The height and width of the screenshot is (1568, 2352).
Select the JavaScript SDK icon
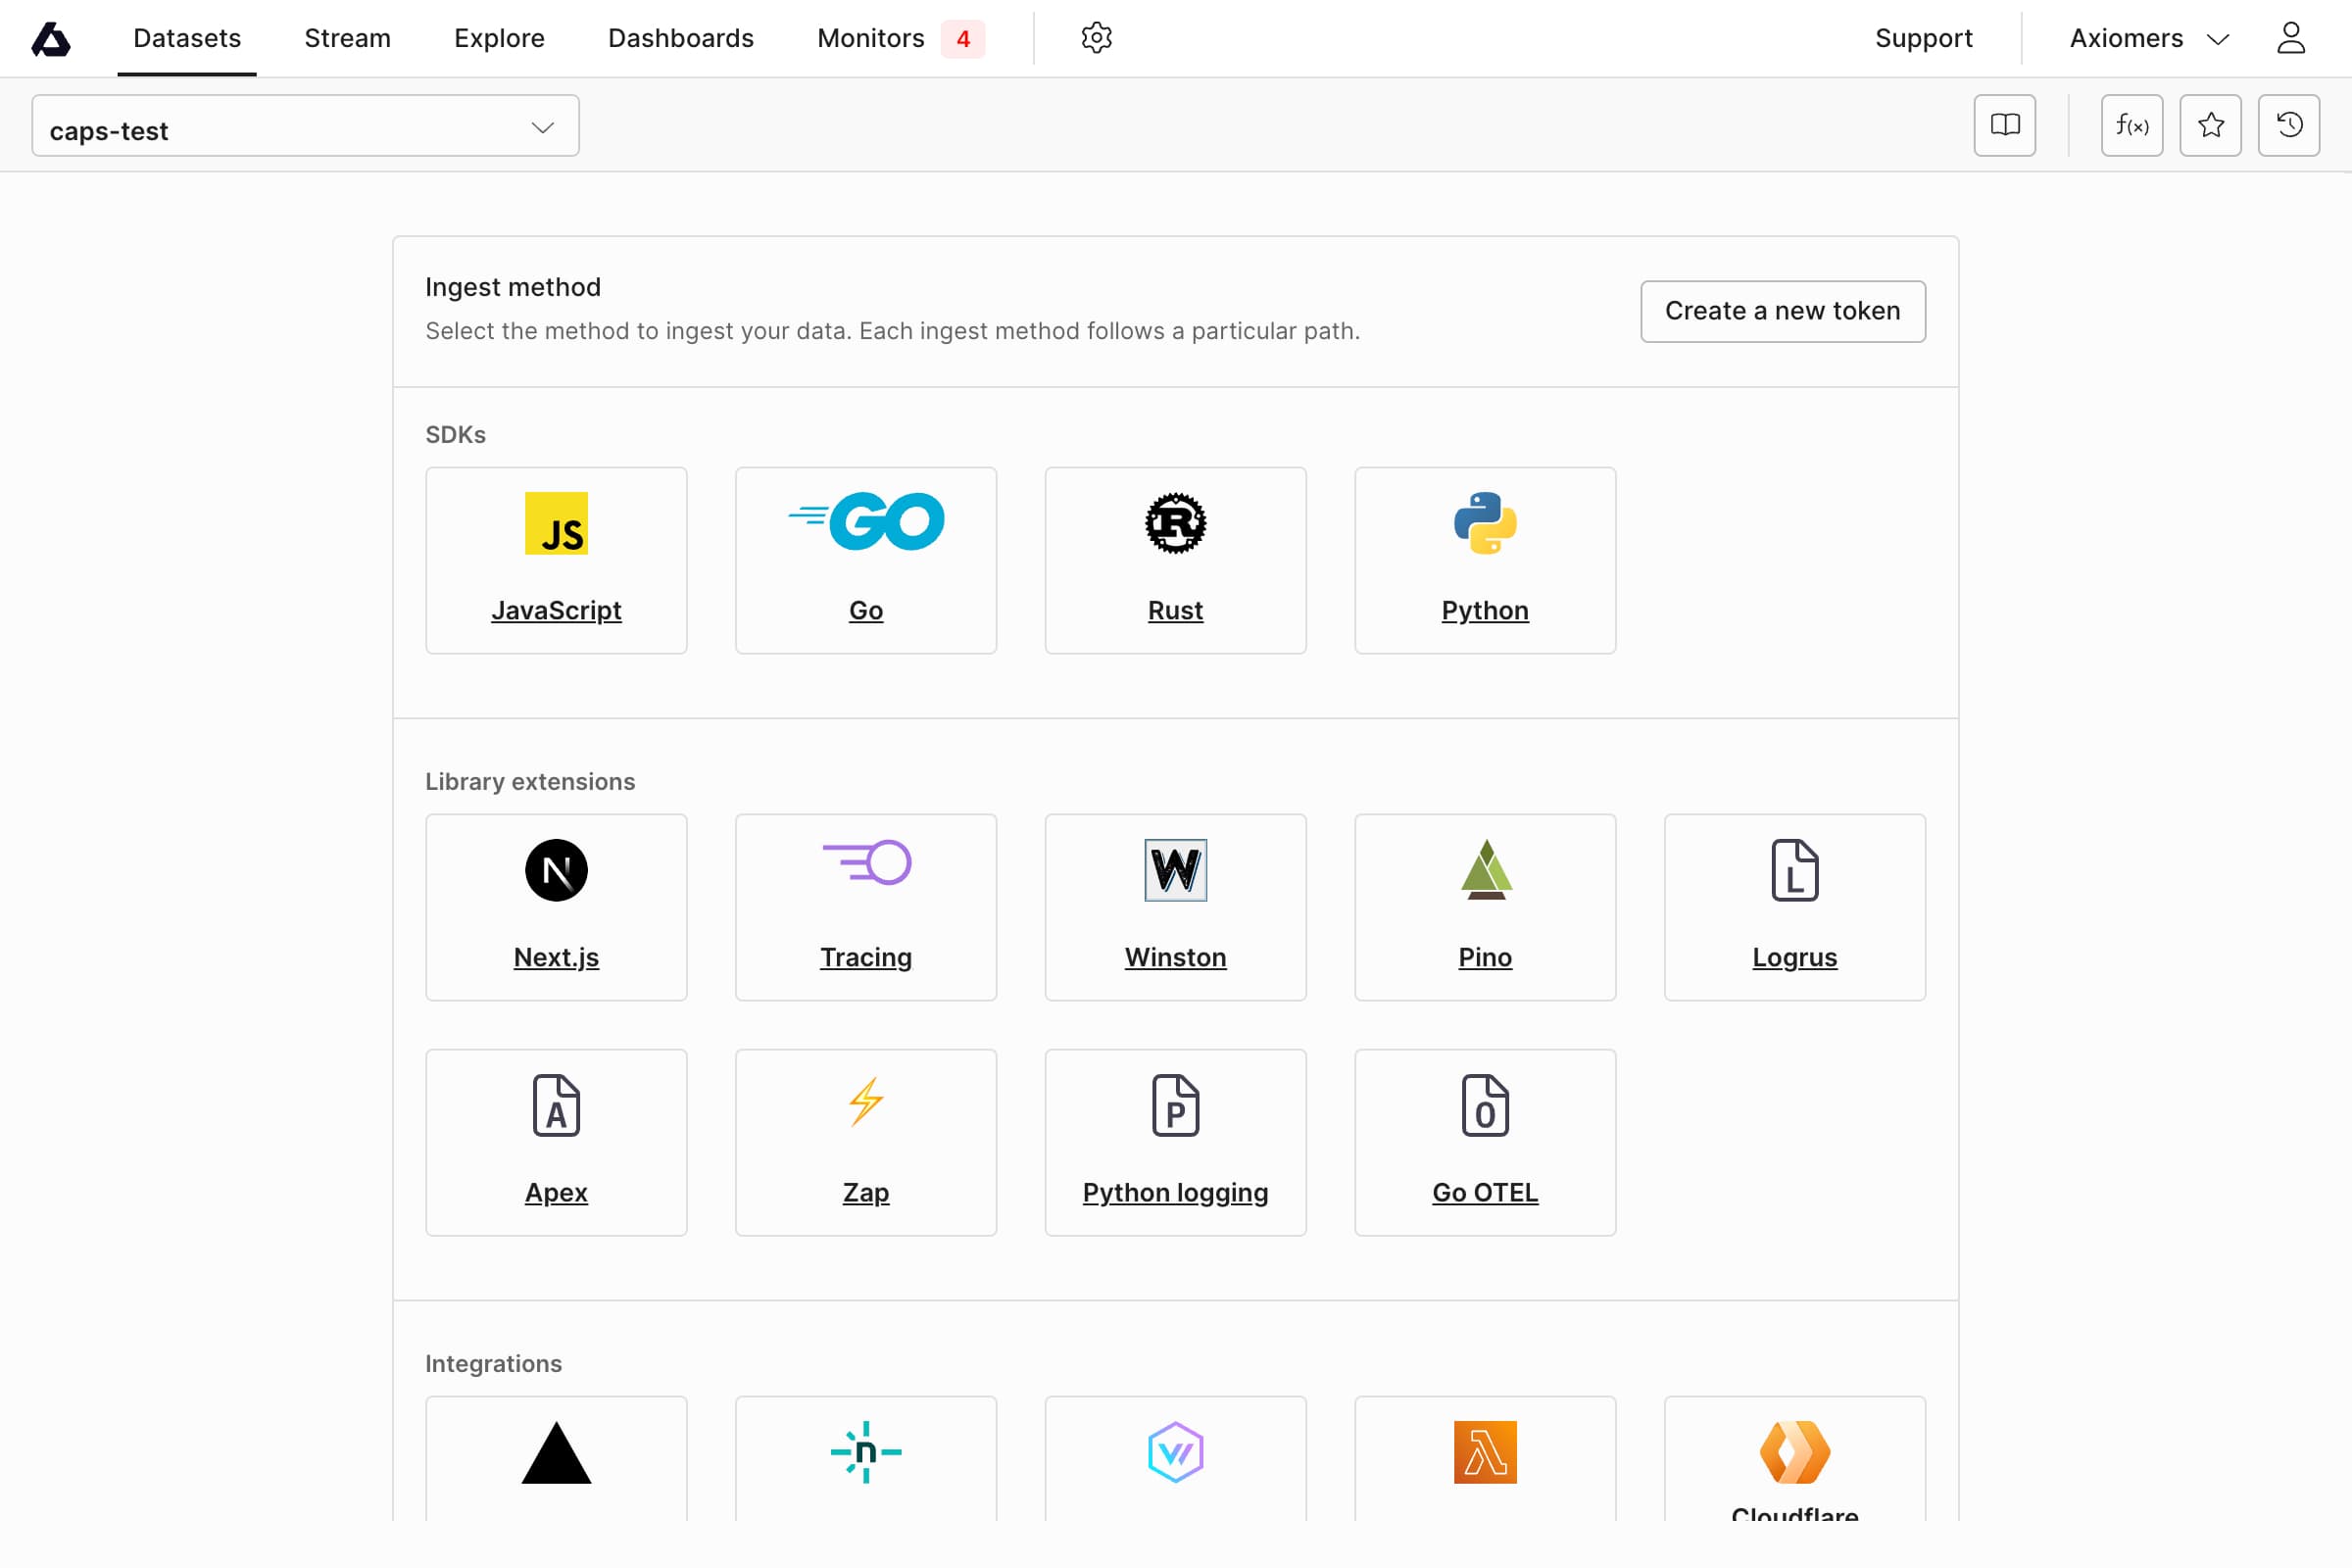[556, 523]
